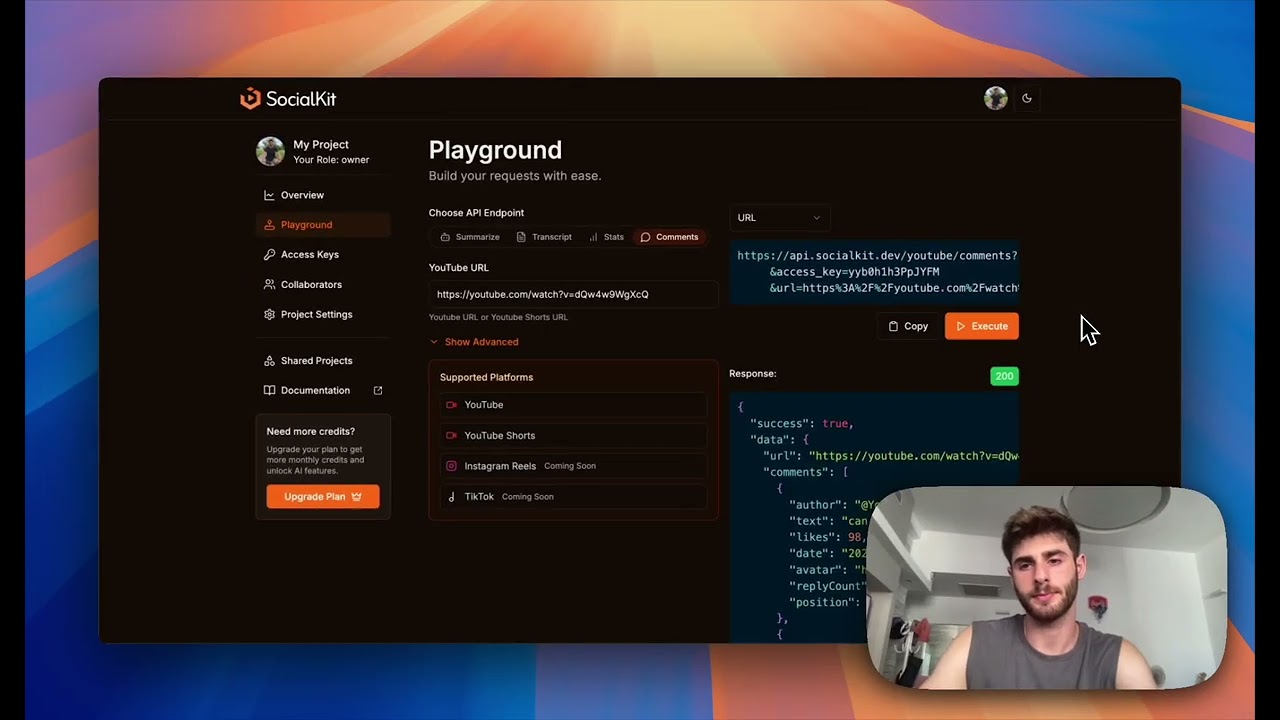Open the URL format dropdown
This screenshot has width=1280, height=720.
779,218
